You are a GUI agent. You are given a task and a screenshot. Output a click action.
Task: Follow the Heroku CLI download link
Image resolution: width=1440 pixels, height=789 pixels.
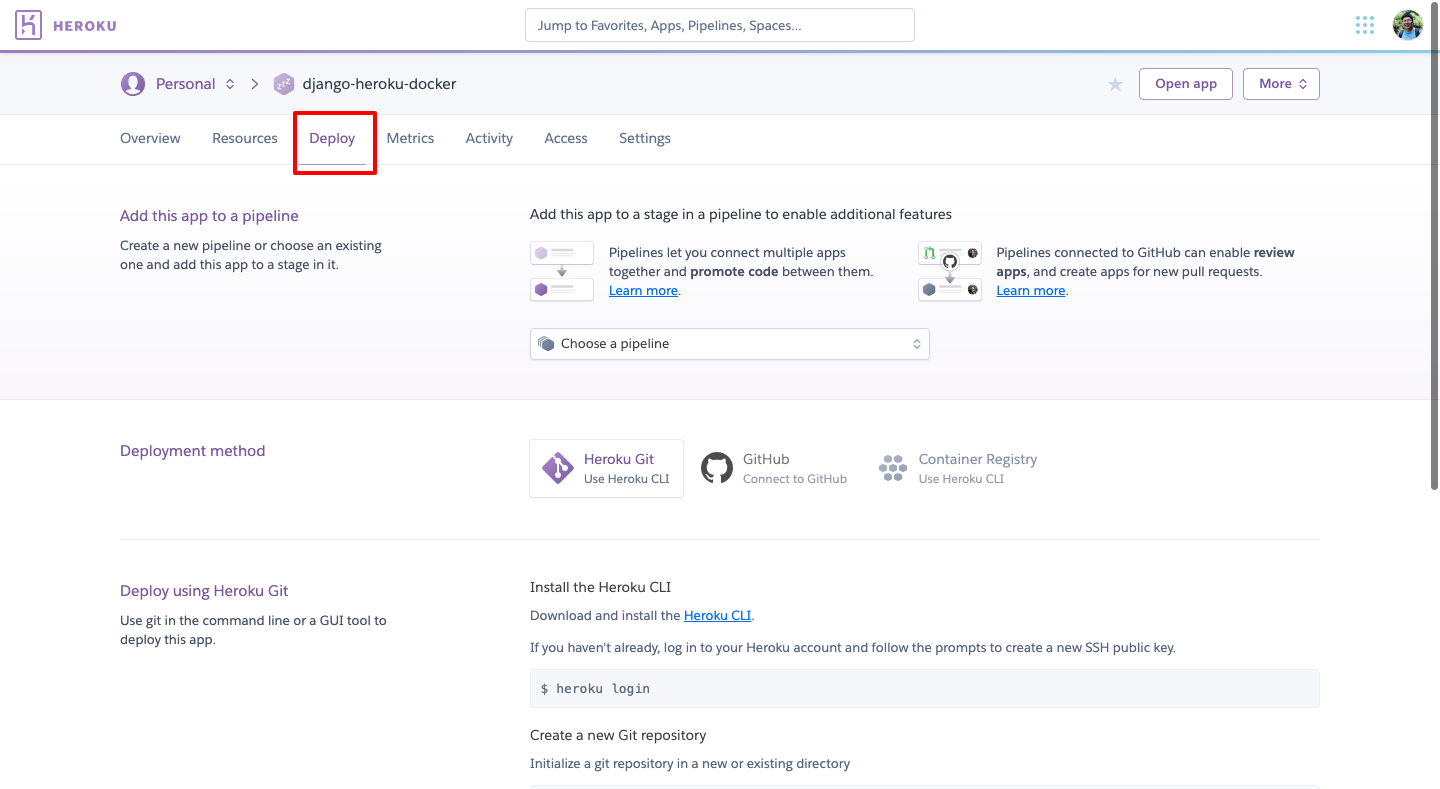(717, 616)
